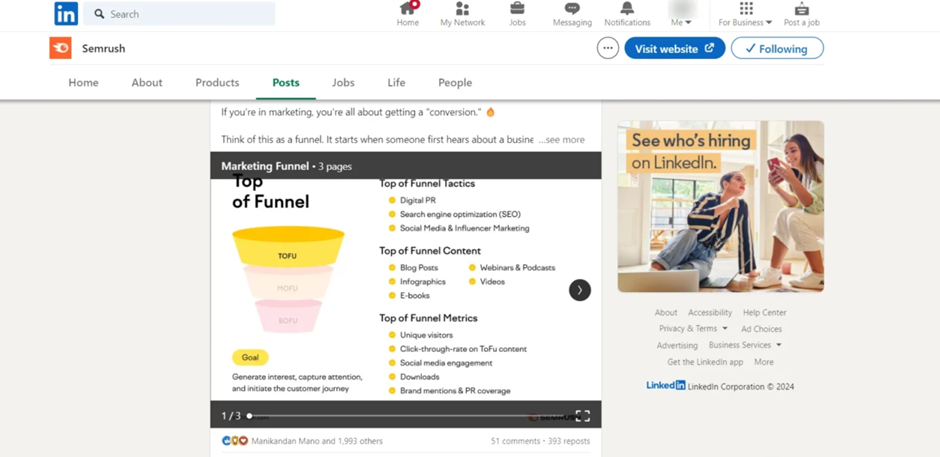Click the Marketing Funnel document title

(x=265, y=166)
